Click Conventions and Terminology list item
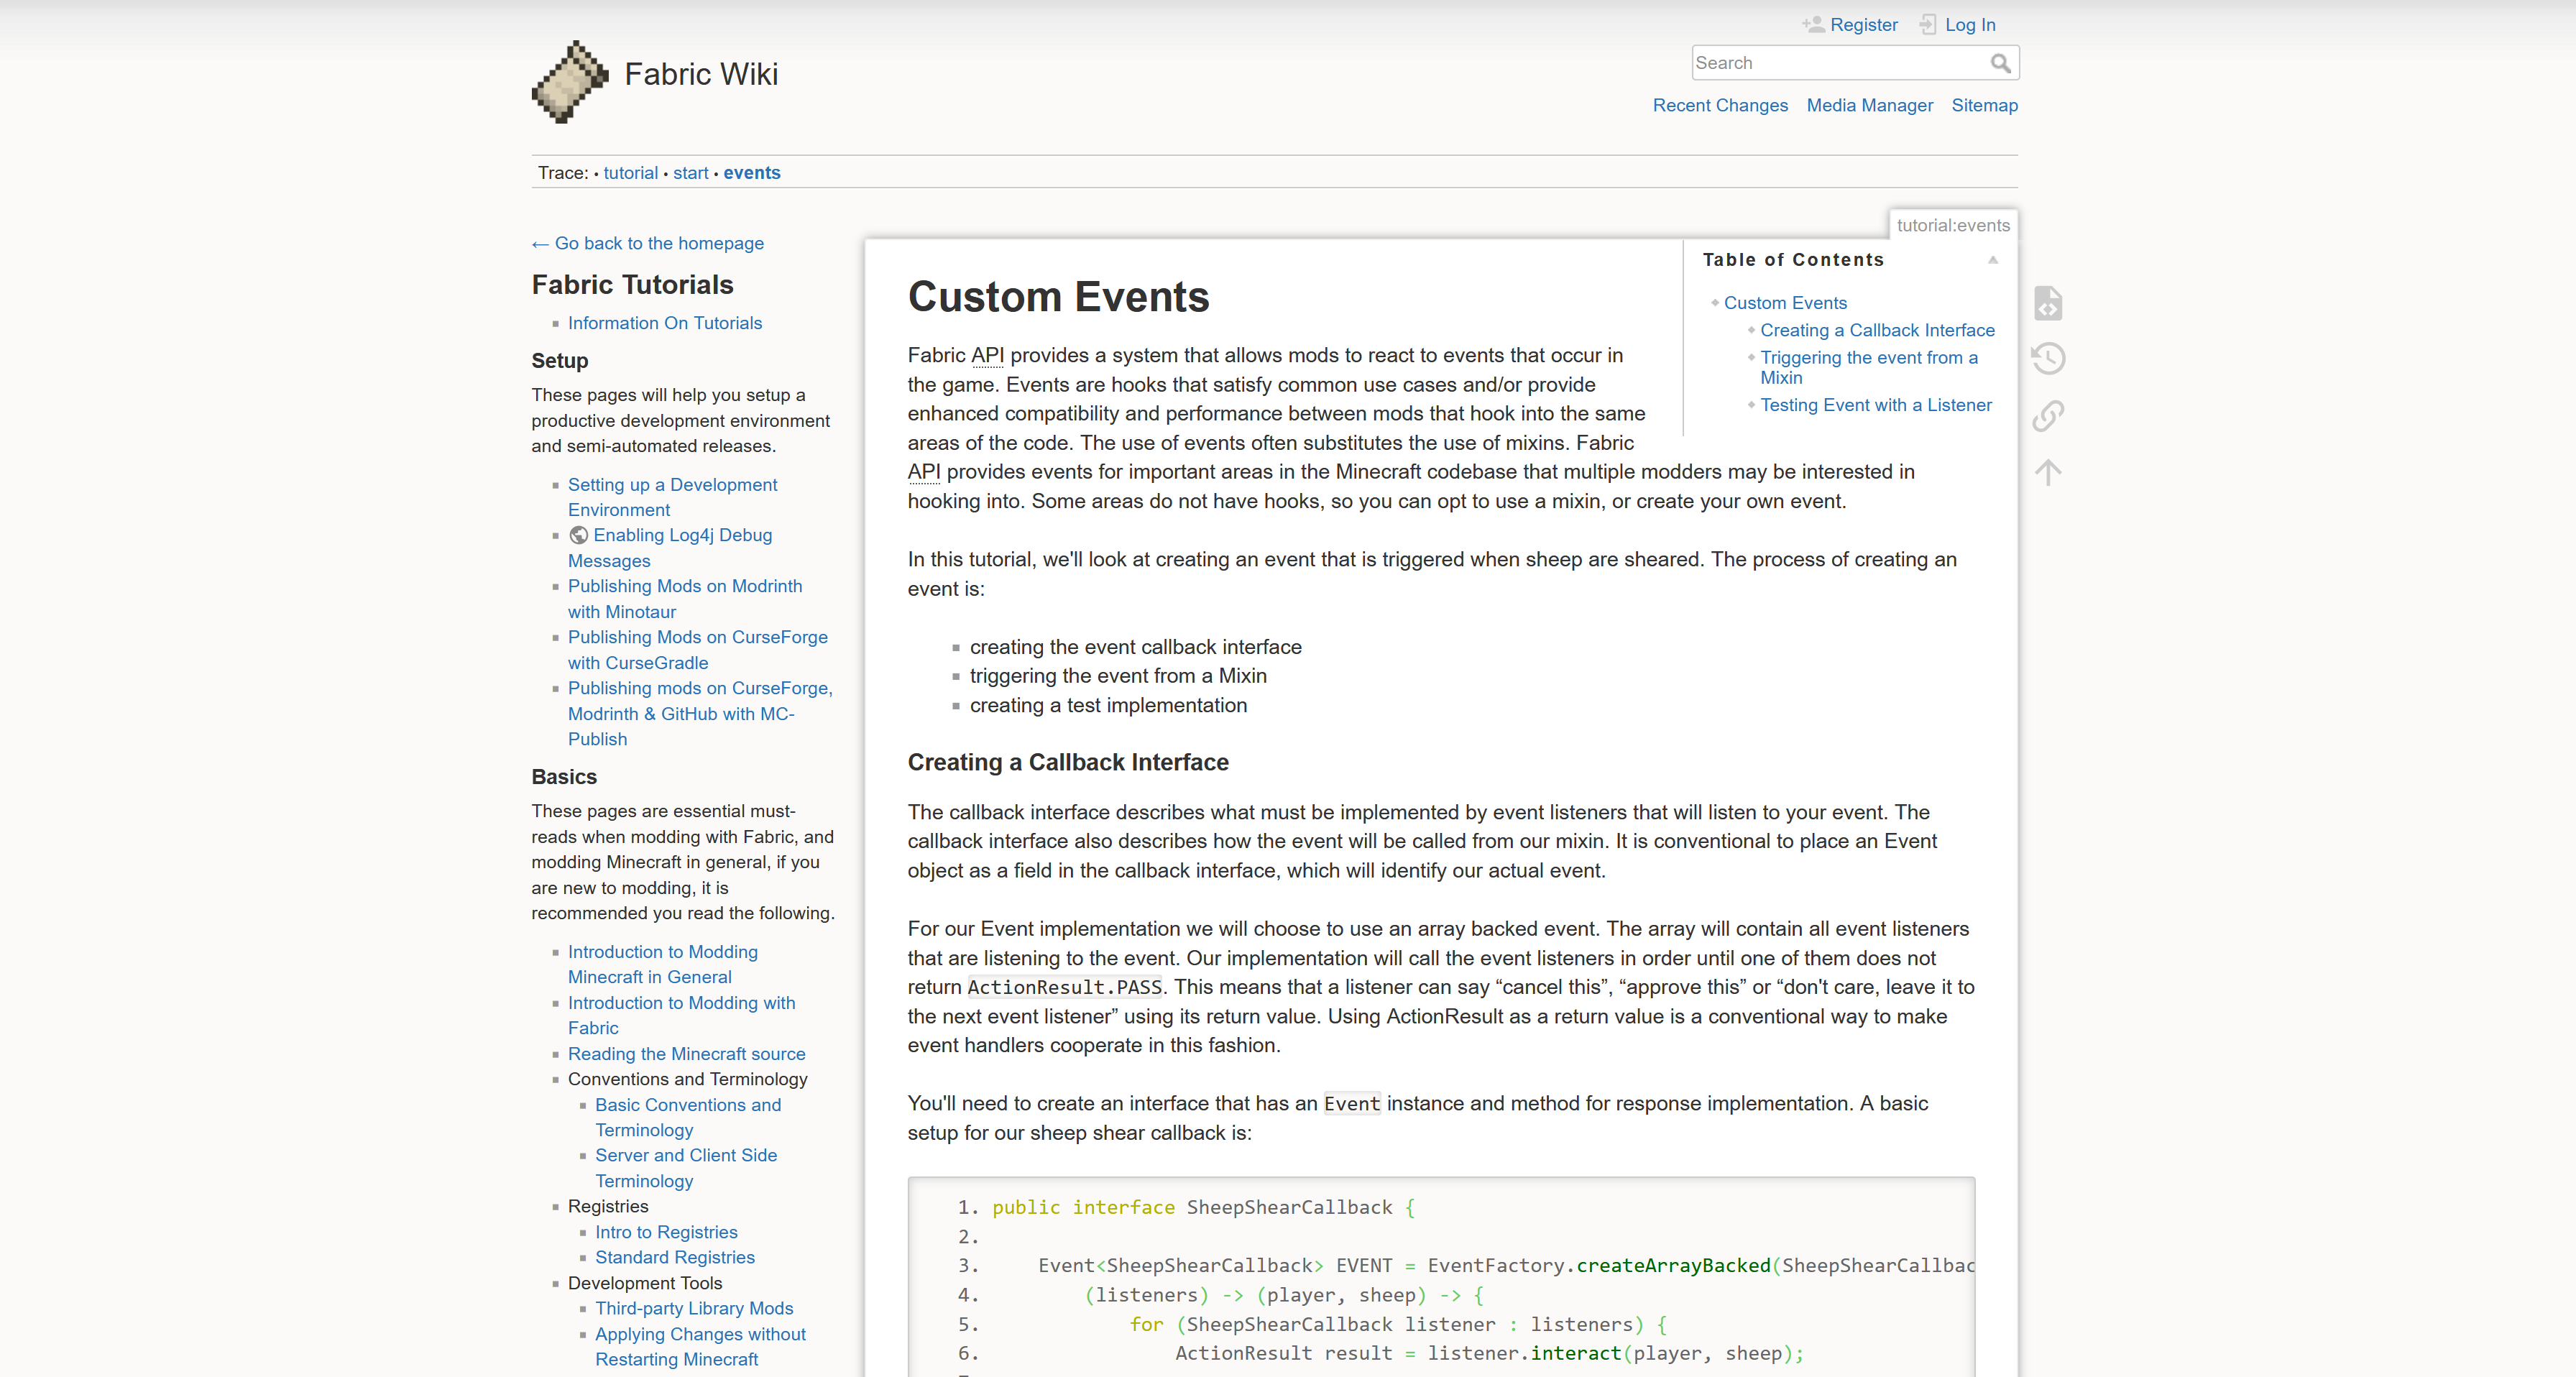 pos(687,1079)
